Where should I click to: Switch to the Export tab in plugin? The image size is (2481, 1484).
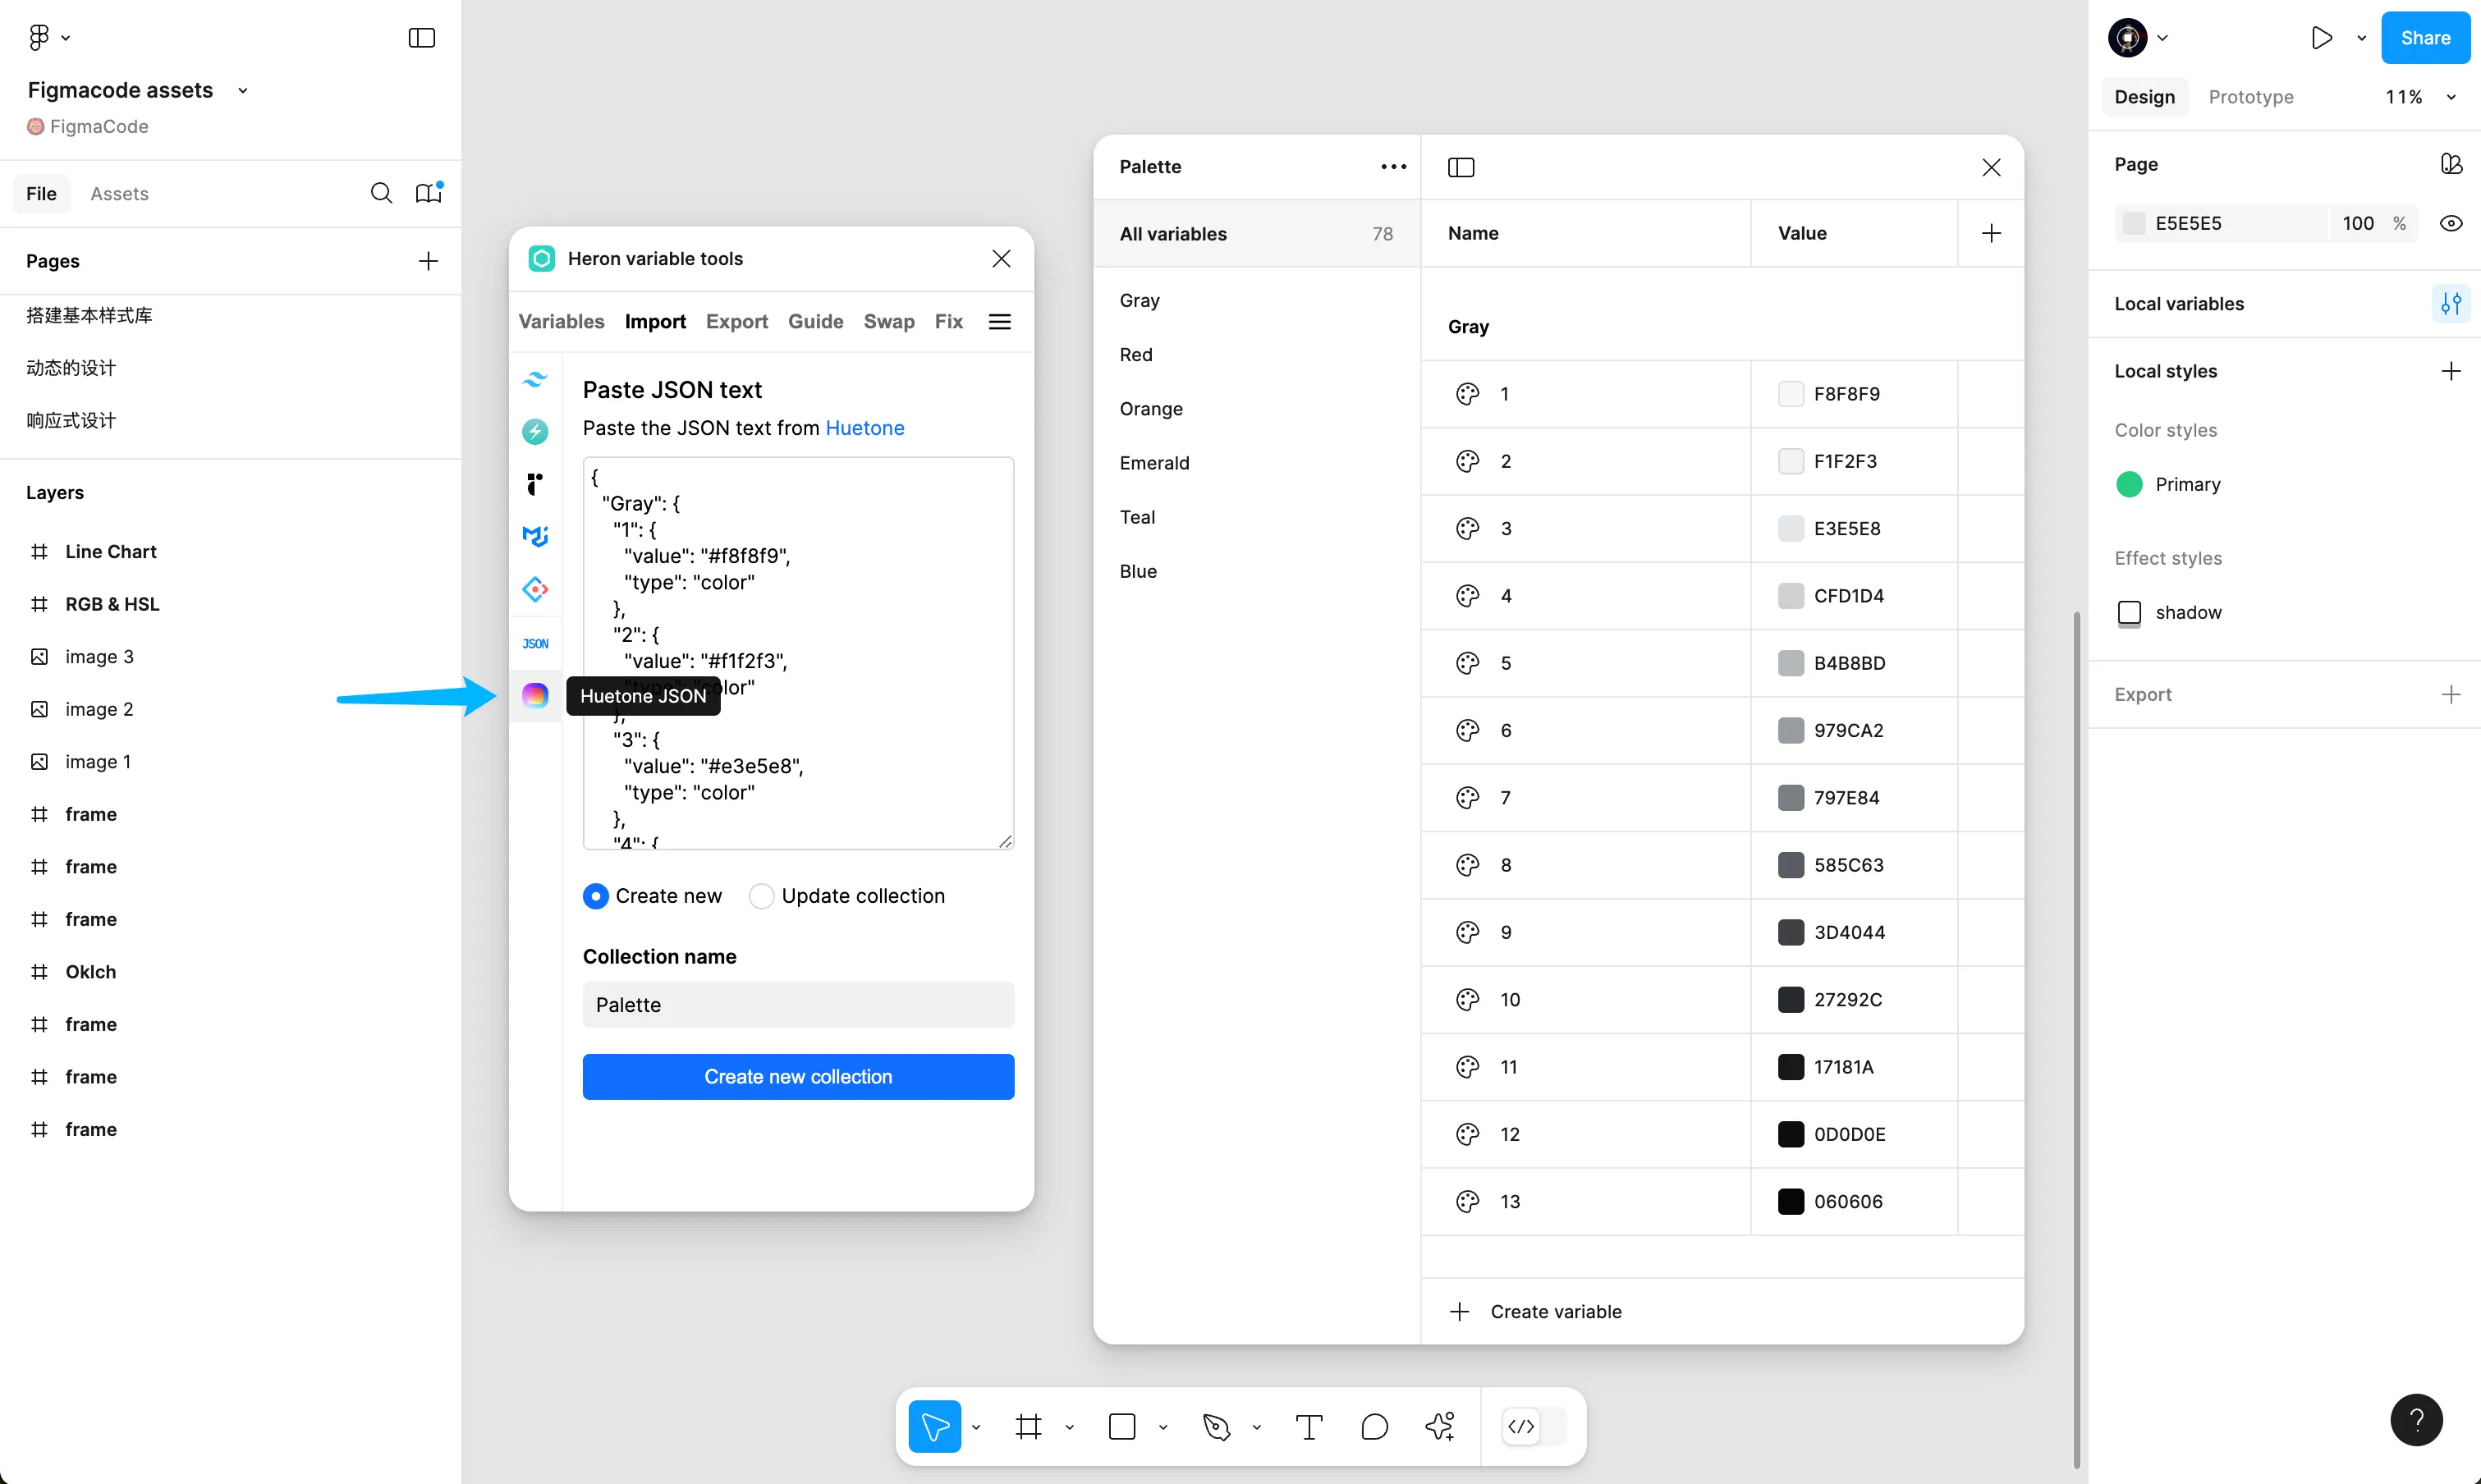[x=736, y=321]
